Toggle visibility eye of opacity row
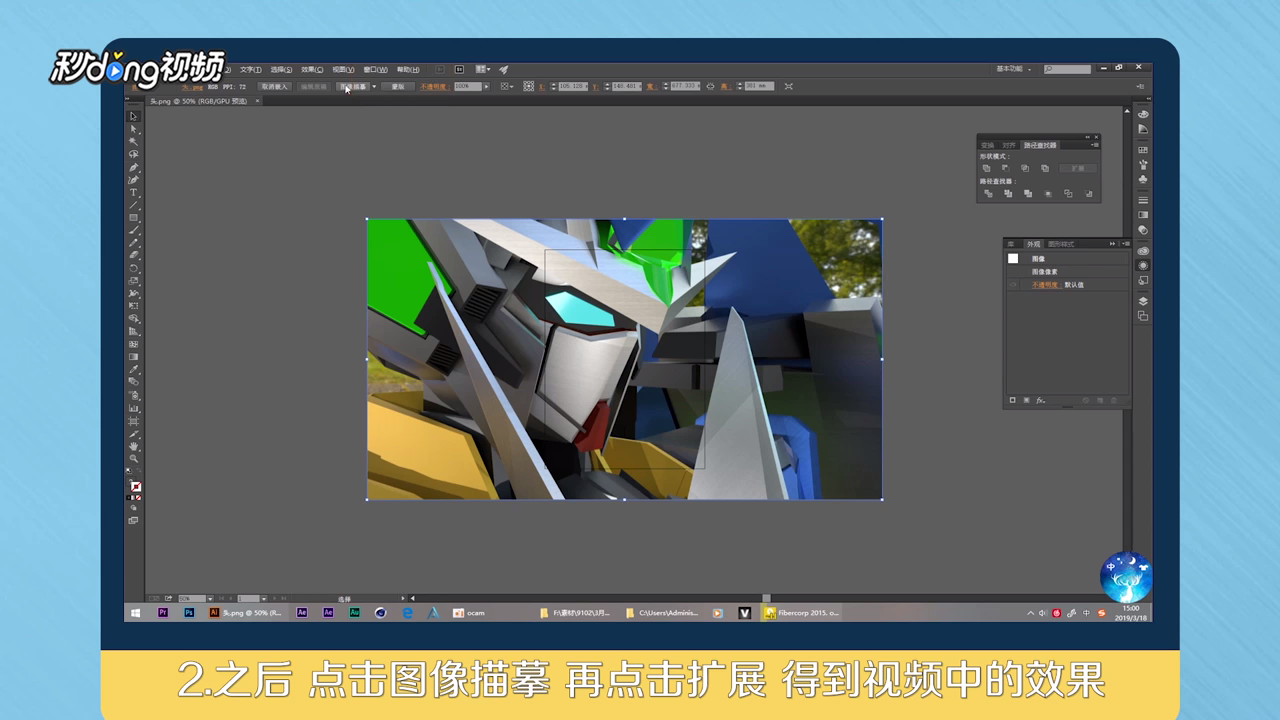Viewport: 1280px width, 720px height. (x=1013, y=285)
